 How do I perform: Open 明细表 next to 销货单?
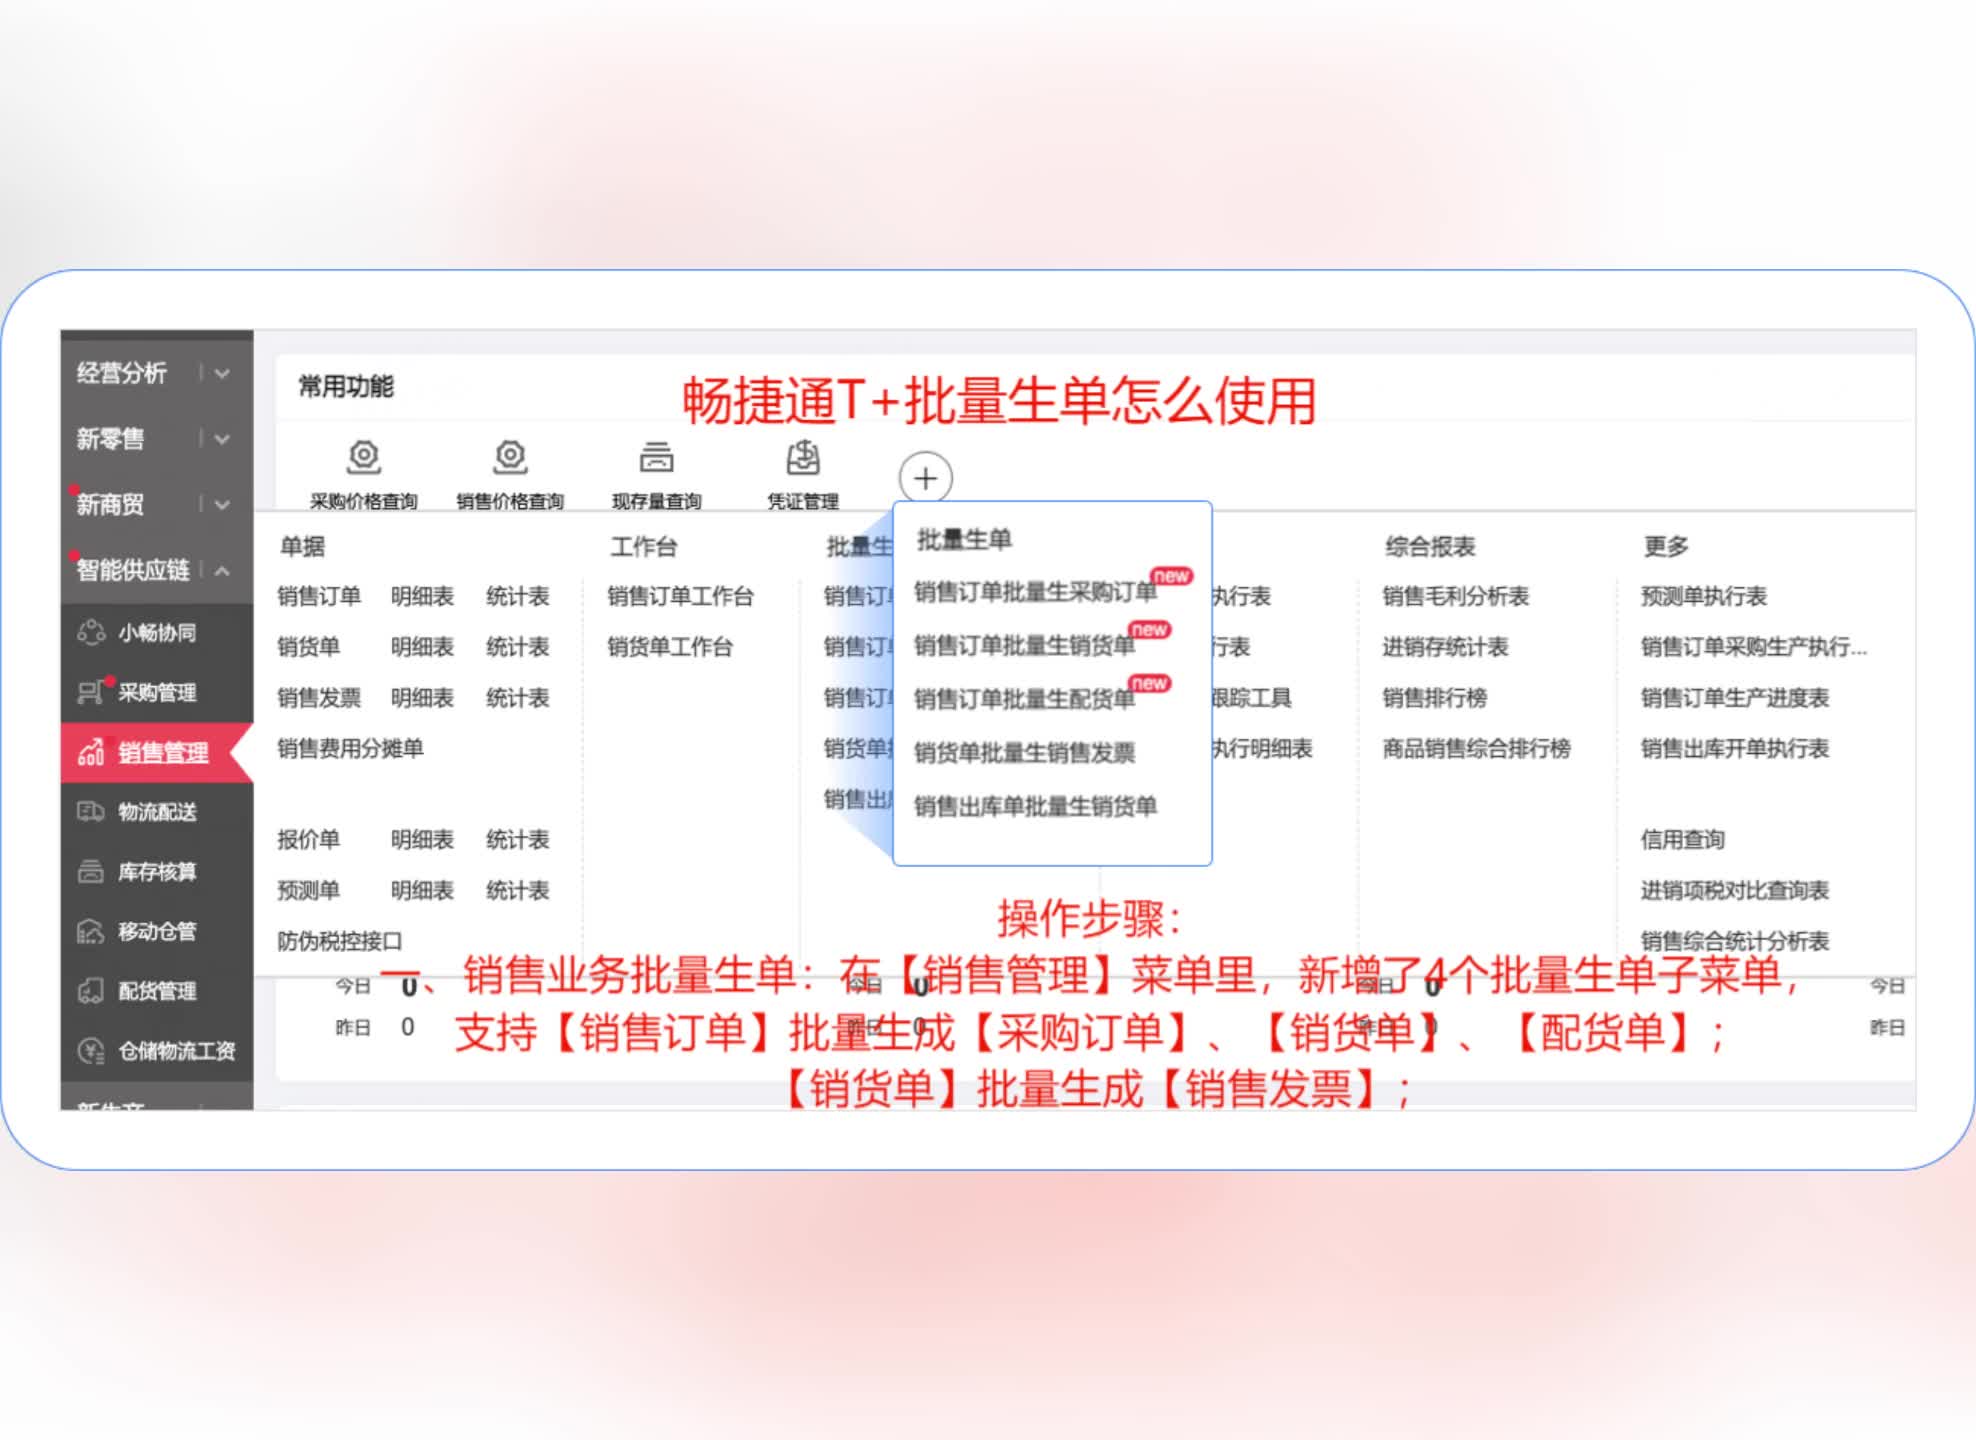tap(422, 647)
